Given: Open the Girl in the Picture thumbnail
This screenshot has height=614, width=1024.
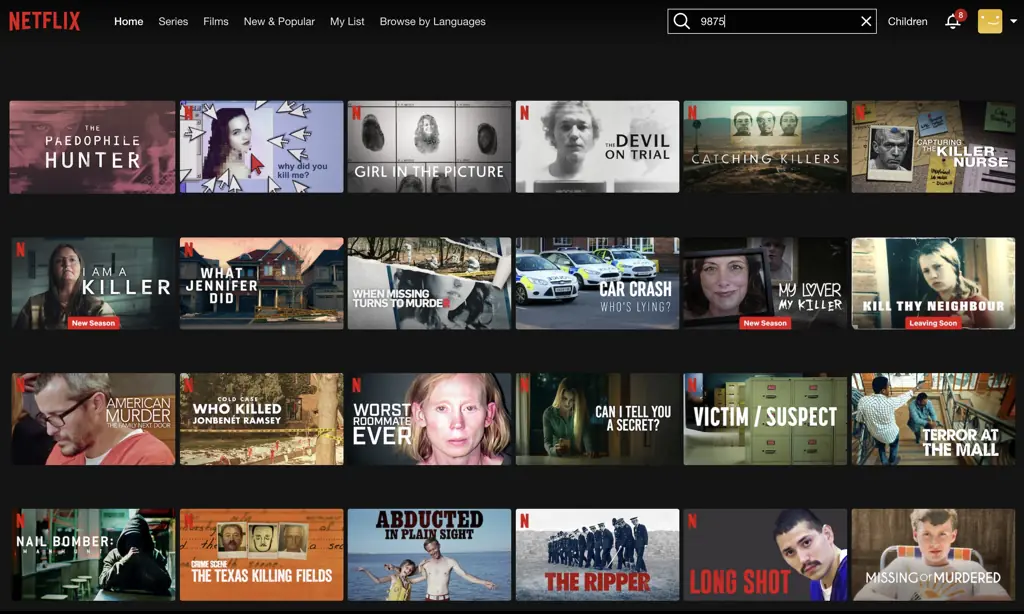Looking at the screenshot, I should tap(429, 146).
